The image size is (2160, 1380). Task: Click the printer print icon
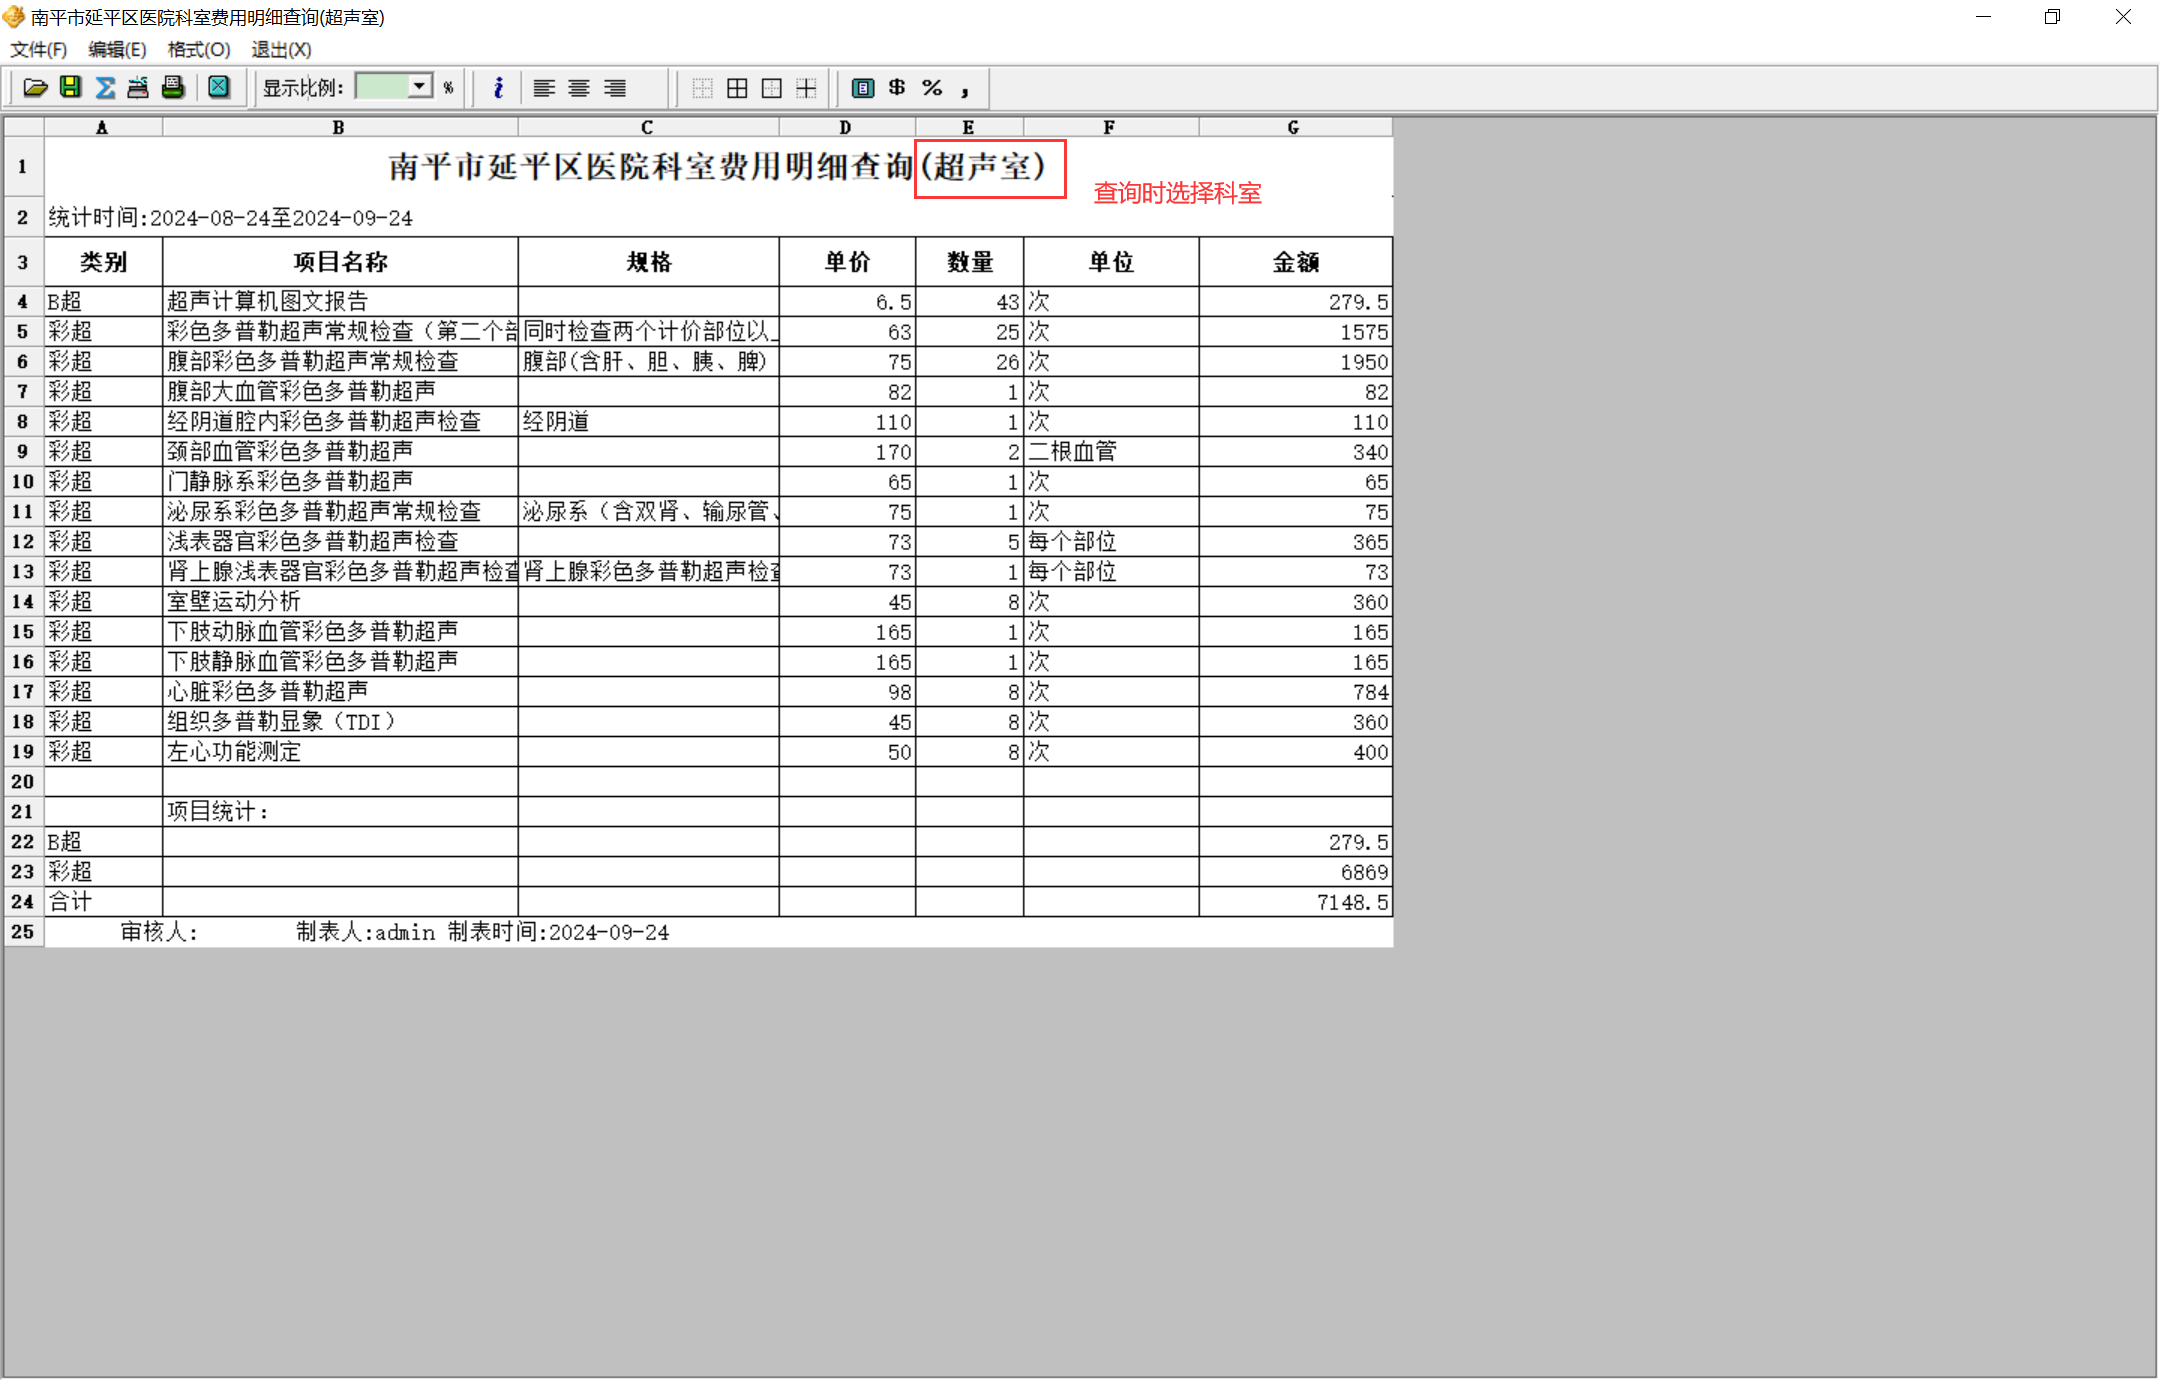173,88
